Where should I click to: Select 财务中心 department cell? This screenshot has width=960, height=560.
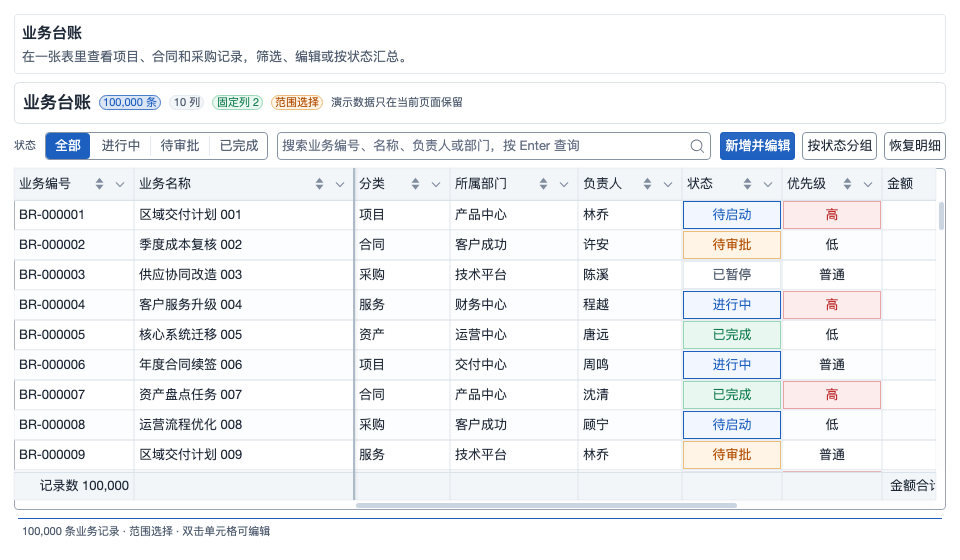coord(514,305)
